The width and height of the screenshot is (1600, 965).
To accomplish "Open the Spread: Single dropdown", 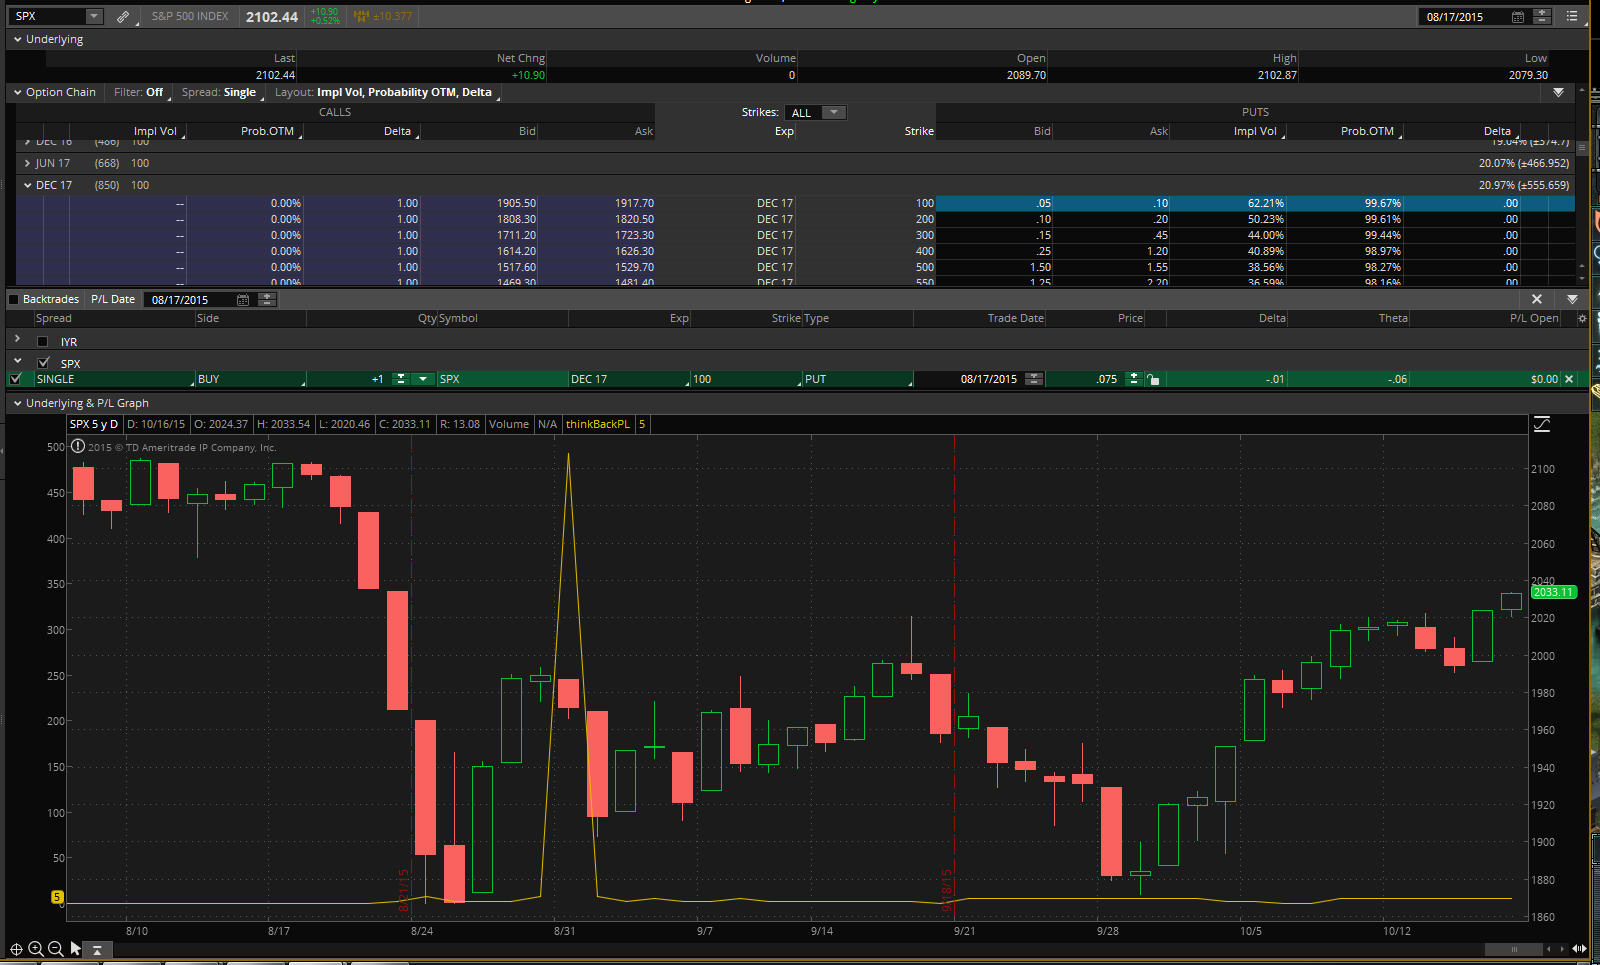I will tap(220, 92).
